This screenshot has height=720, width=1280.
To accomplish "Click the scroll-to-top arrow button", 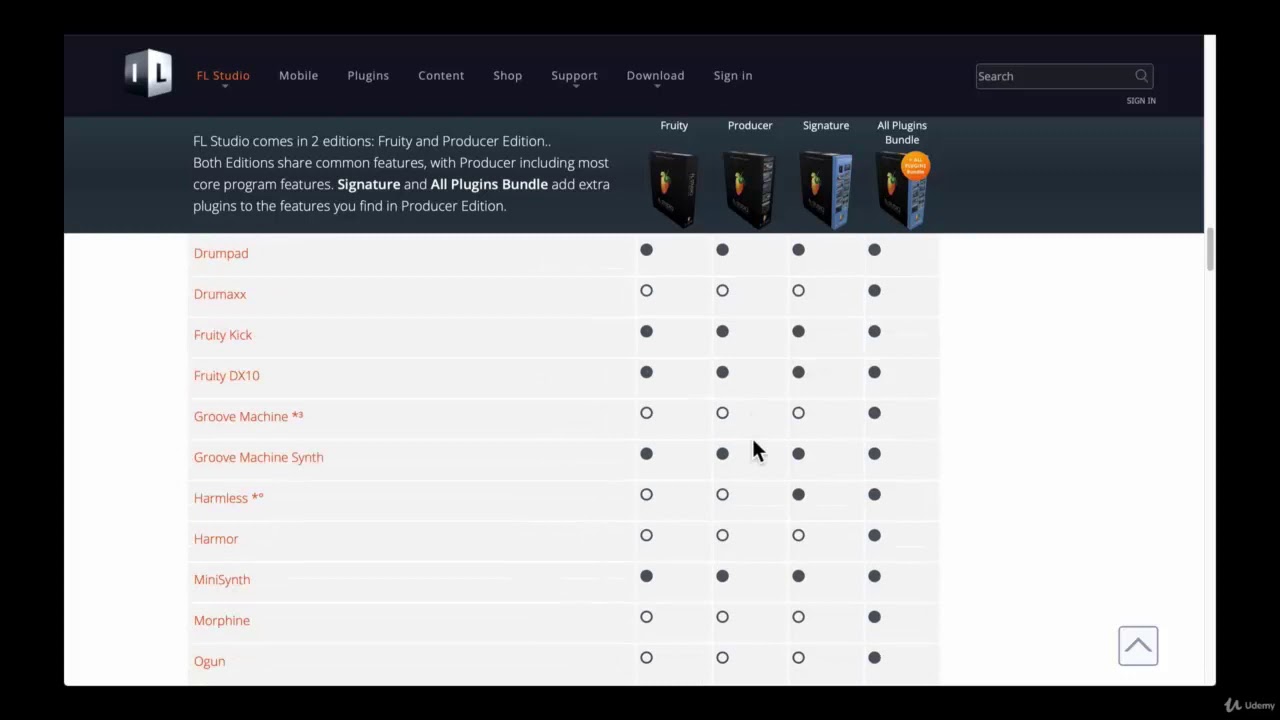I will tap(1138, 646).
